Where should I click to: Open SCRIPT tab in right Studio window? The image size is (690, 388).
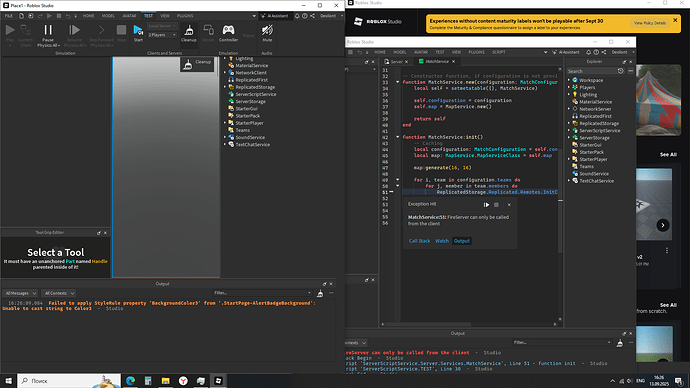tap(499, 52)
